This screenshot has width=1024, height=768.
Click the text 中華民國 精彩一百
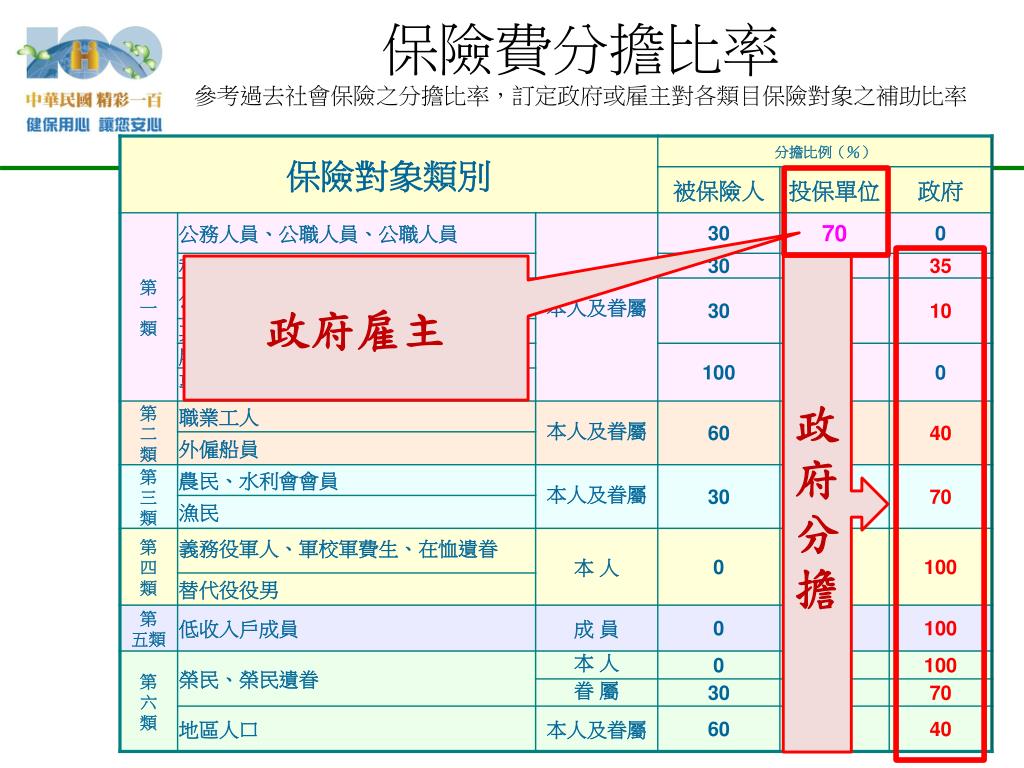(x=94, y=100)
